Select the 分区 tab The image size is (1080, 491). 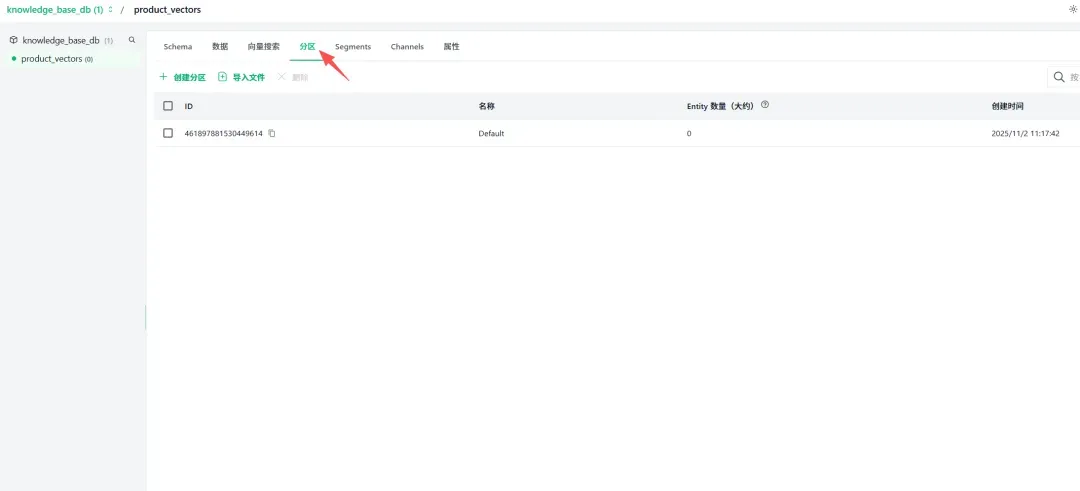coord(307,47)
